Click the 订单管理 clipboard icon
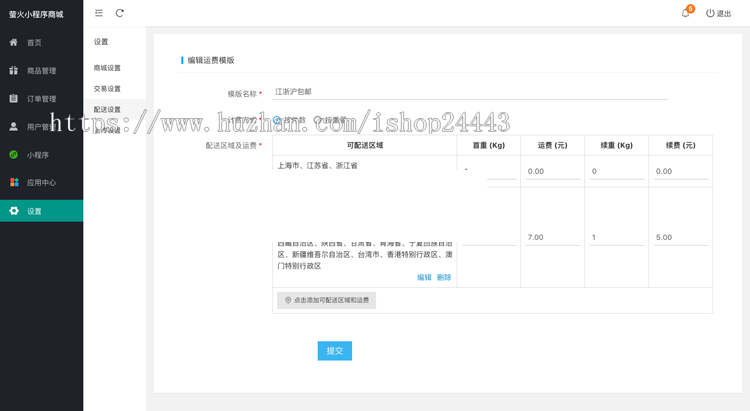The width and height of the screenshot is (750, 411). coord(13,99)
